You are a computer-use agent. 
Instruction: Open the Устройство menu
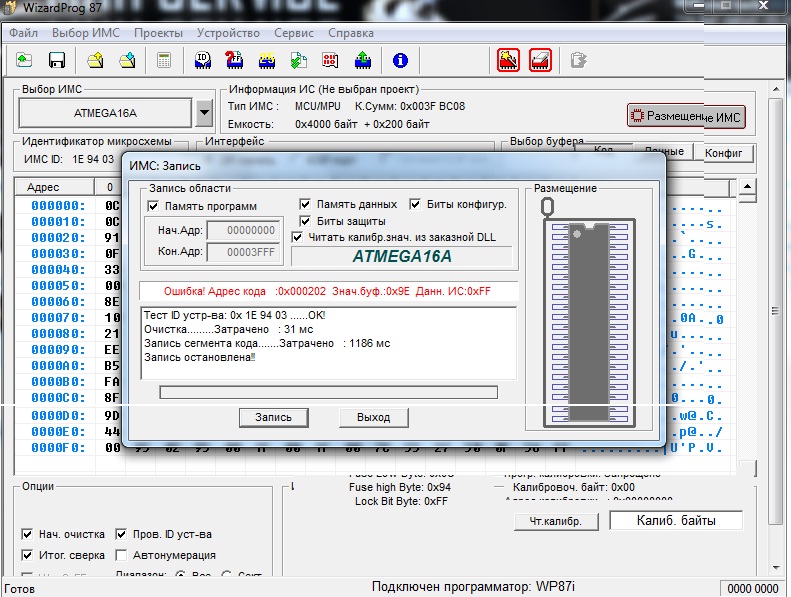(x=228, y=33)
